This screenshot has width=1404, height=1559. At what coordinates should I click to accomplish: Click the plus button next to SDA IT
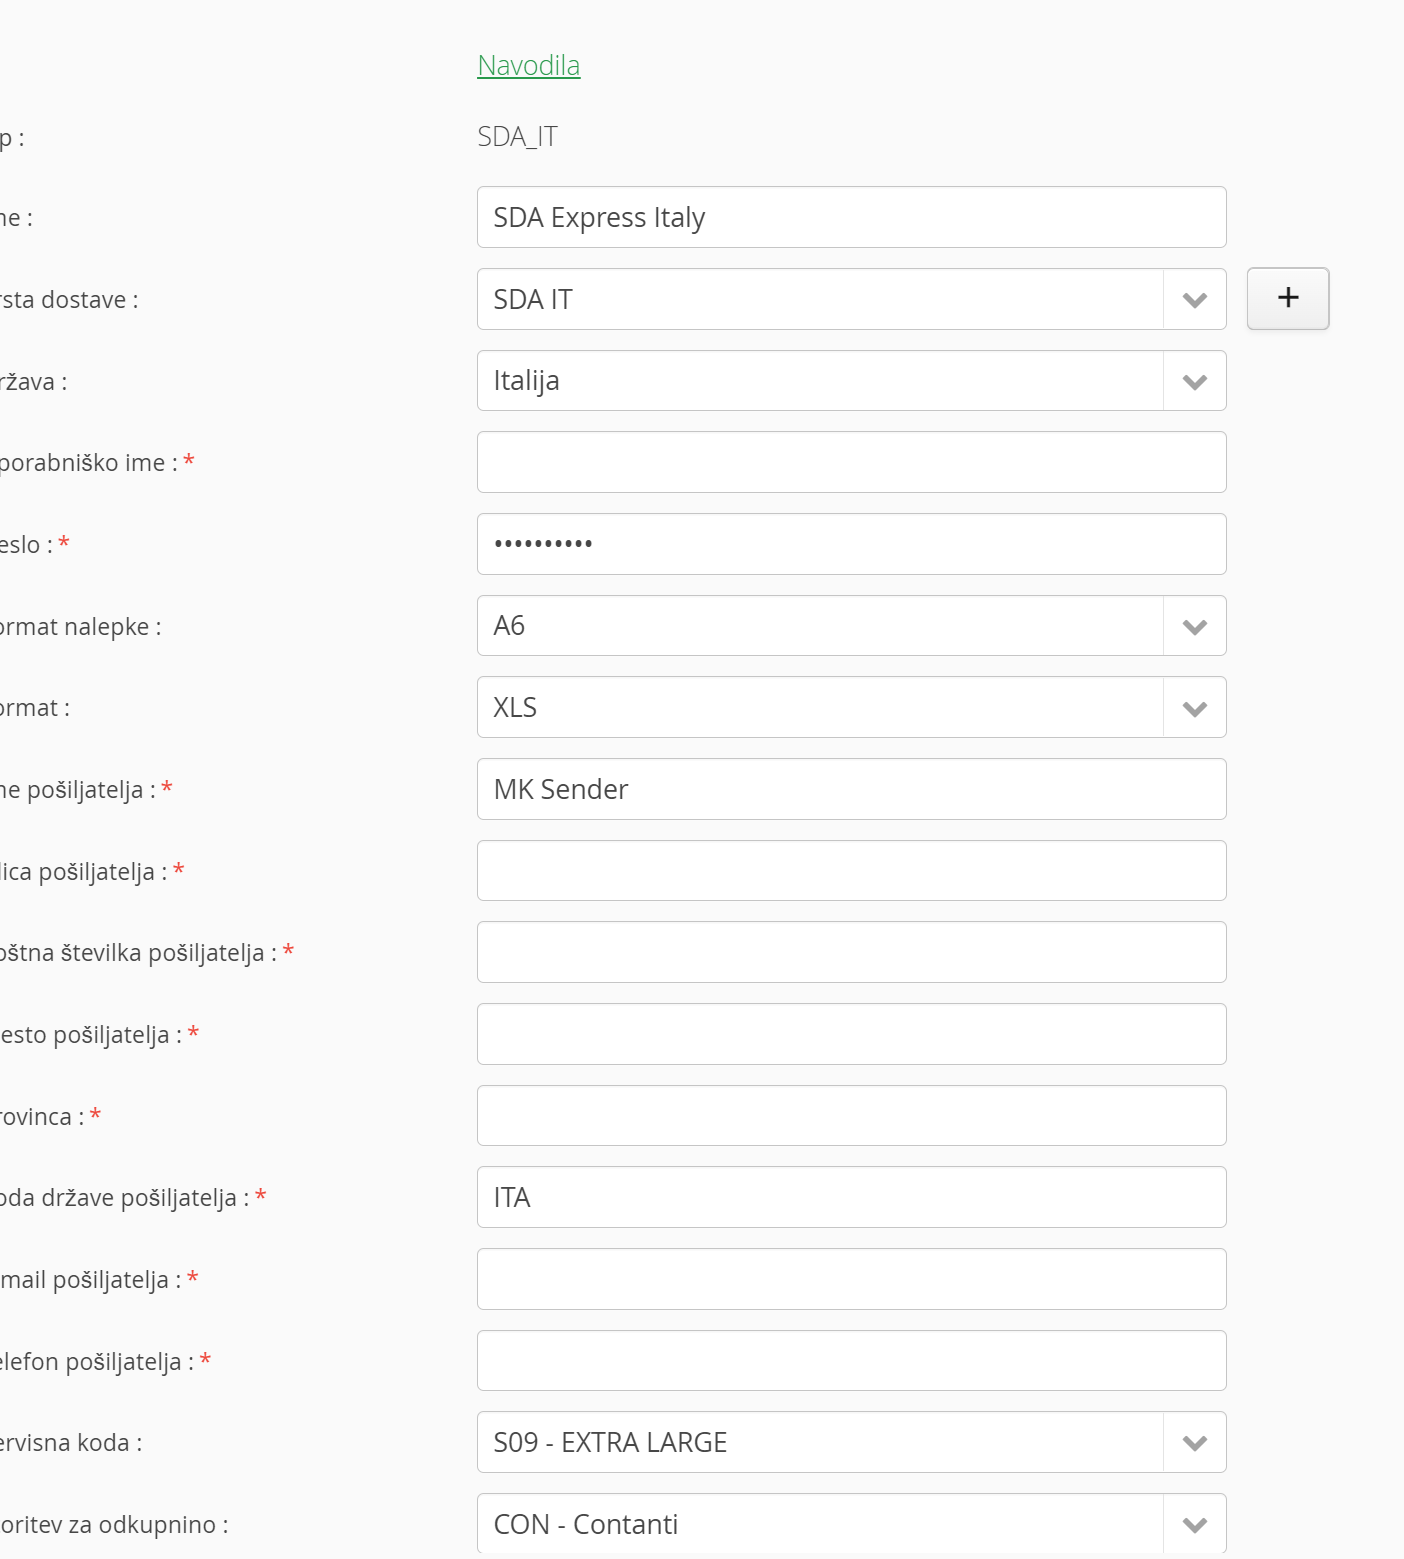click(1288, 298)
